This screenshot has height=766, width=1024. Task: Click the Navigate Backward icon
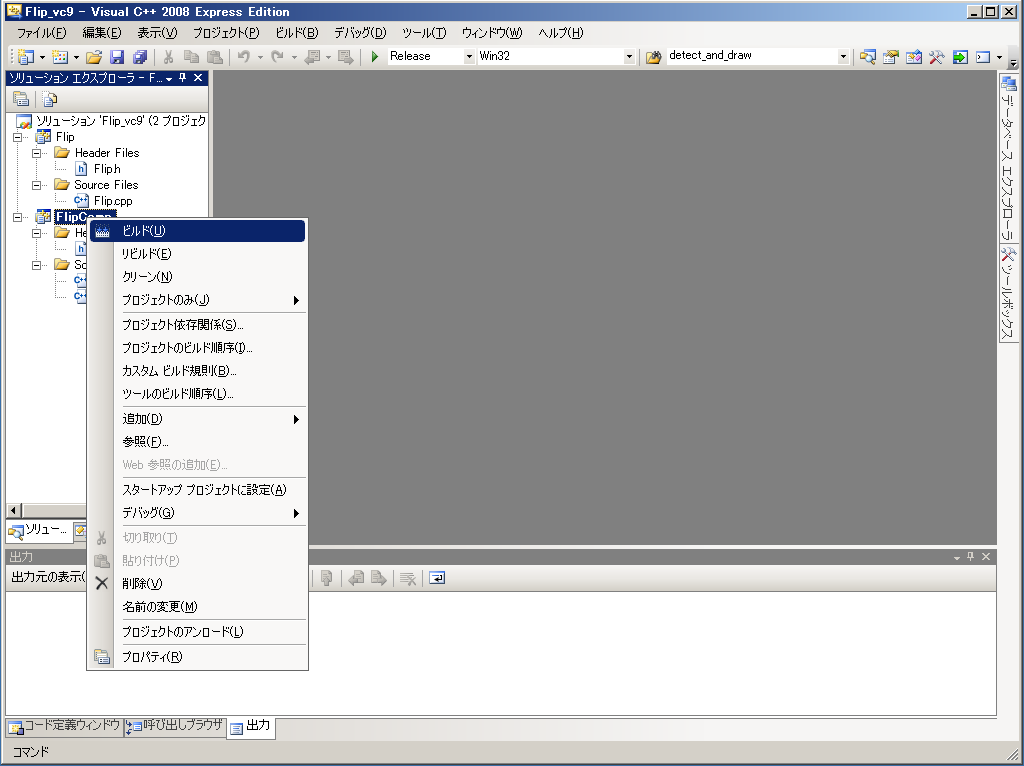tap(312, 57)
